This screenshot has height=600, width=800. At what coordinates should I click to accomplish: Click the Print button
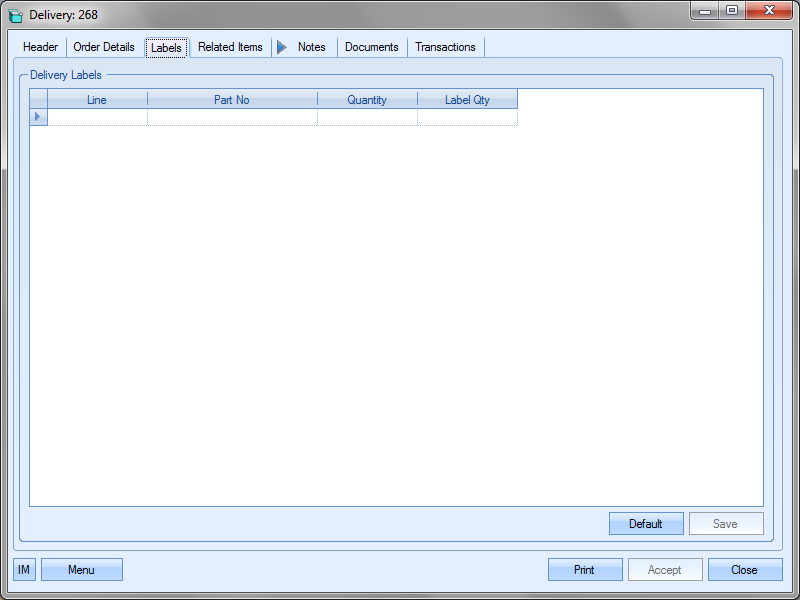pos(585,569)
